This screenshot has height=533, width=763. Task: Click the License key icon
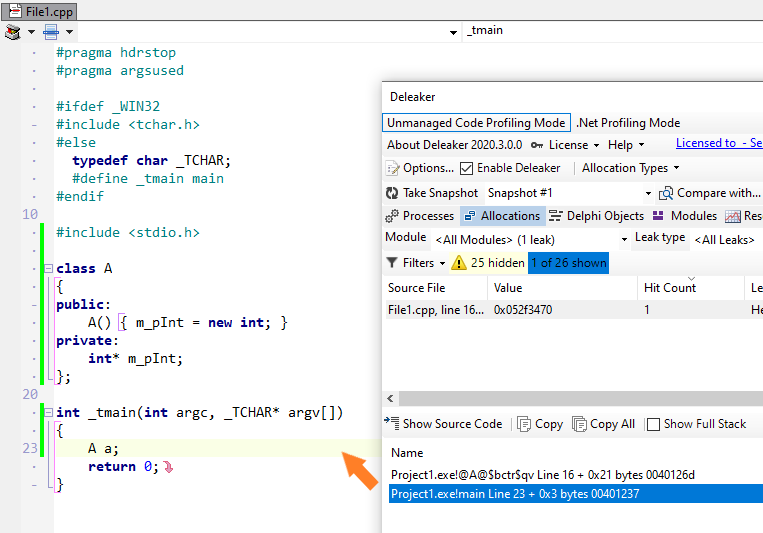(x=537, y=145)
